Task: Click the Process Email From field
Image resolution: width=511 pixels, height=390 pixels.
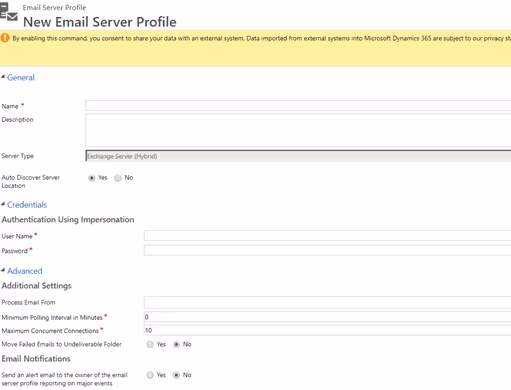Action: coord(327,302)
